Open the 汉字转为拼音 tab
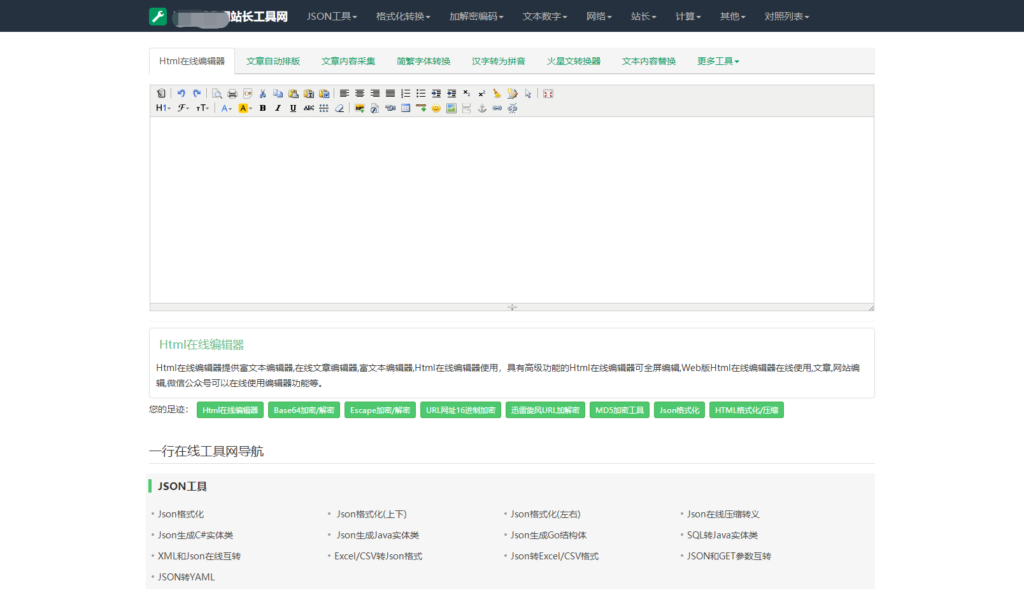 point(498,61)
